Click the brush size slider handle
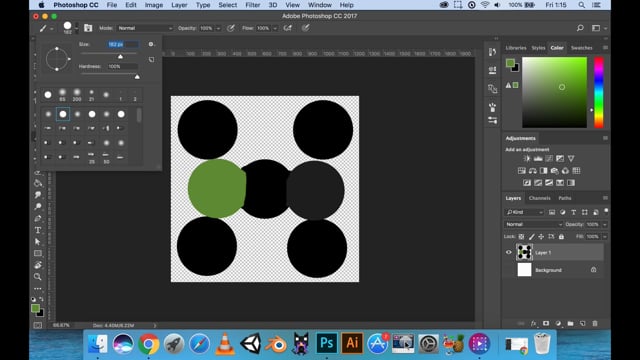The height and width of the screenshot is (360, 640). pos(120,56)
